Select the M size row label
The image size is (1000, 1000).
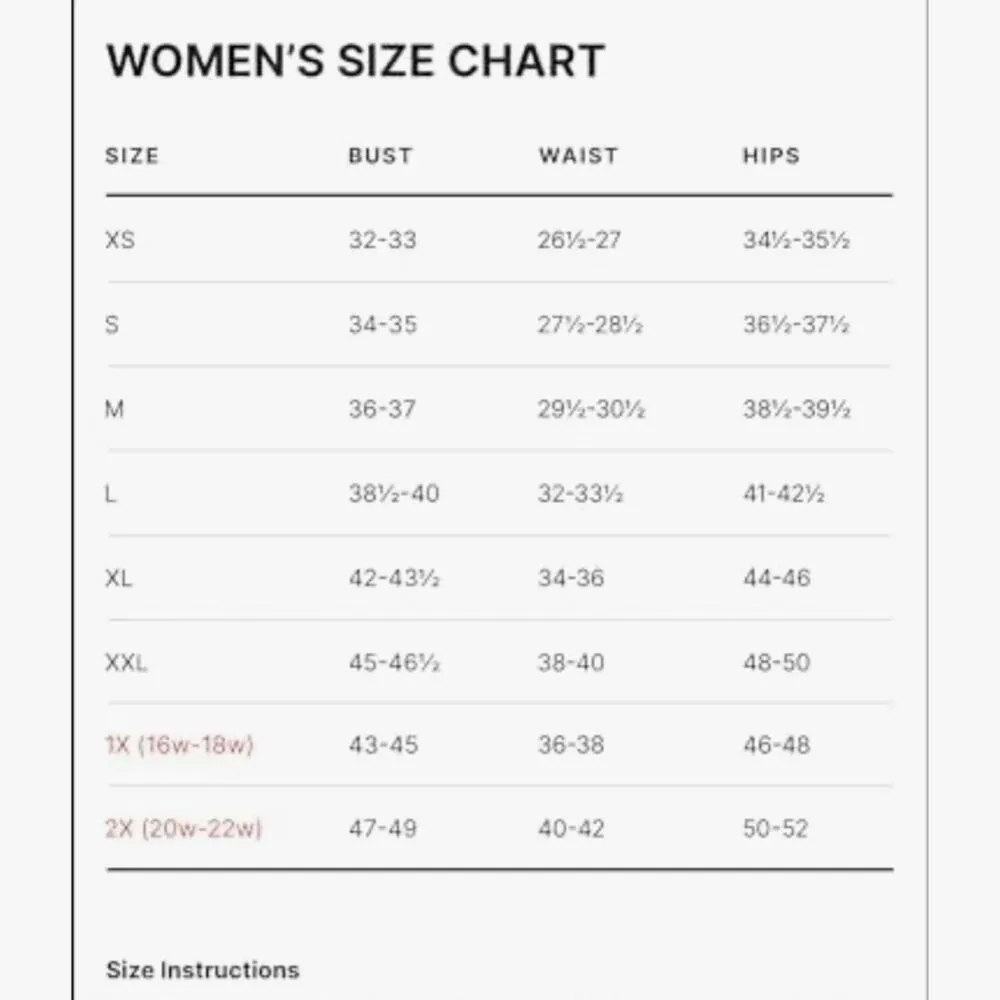pyautogui.click(x=114, y=409)
